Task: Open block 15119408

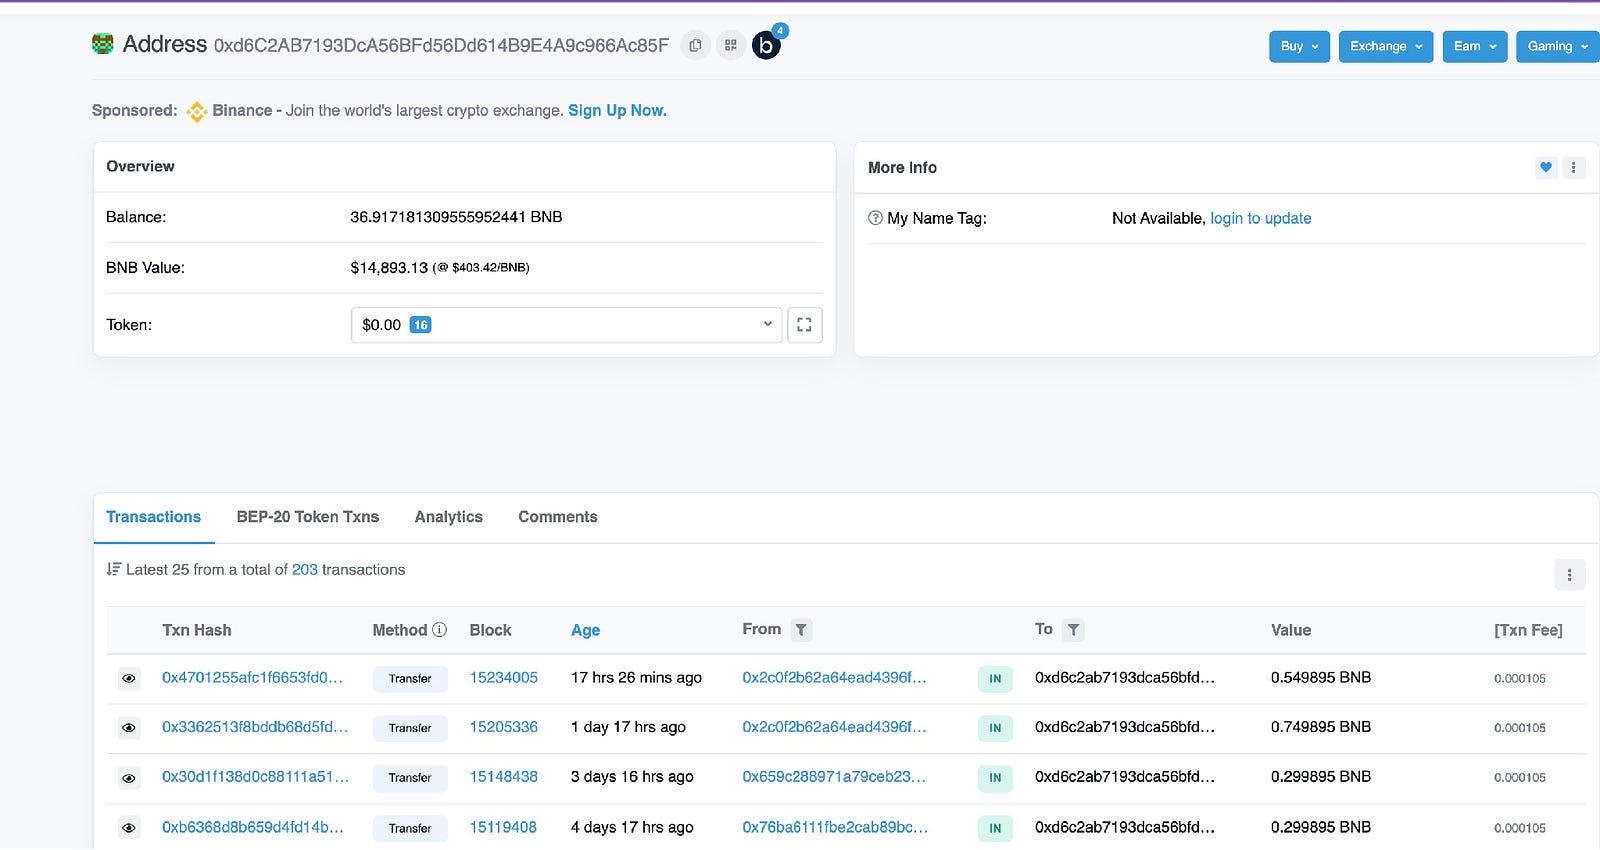Action: pos(503,828)
